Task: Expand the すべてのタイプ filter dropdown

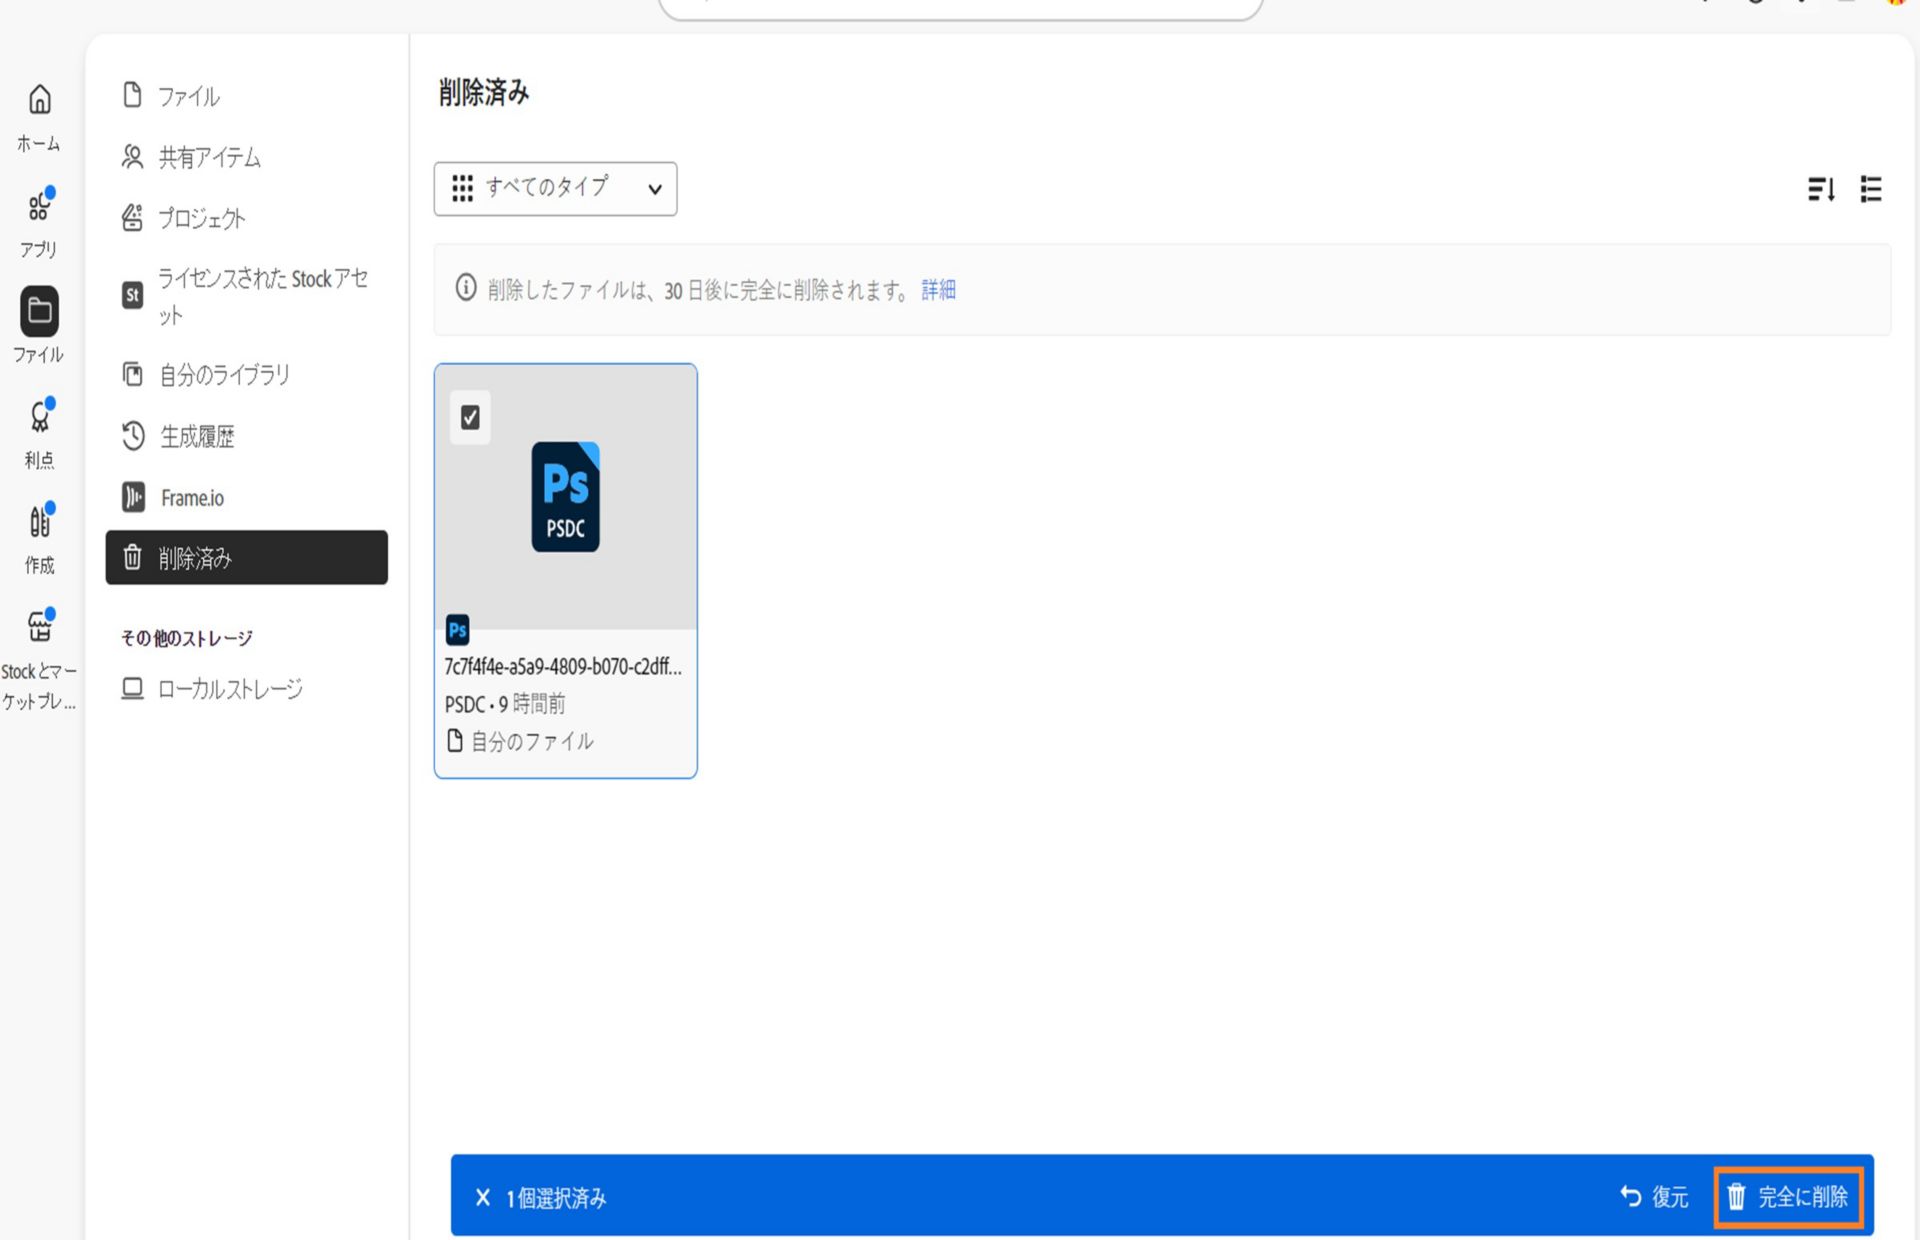Action: [x=555, y=188]
